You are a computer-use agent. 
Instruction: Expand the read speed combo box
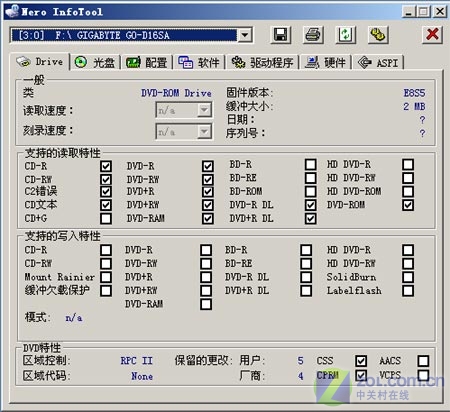[x=204, y=110]
